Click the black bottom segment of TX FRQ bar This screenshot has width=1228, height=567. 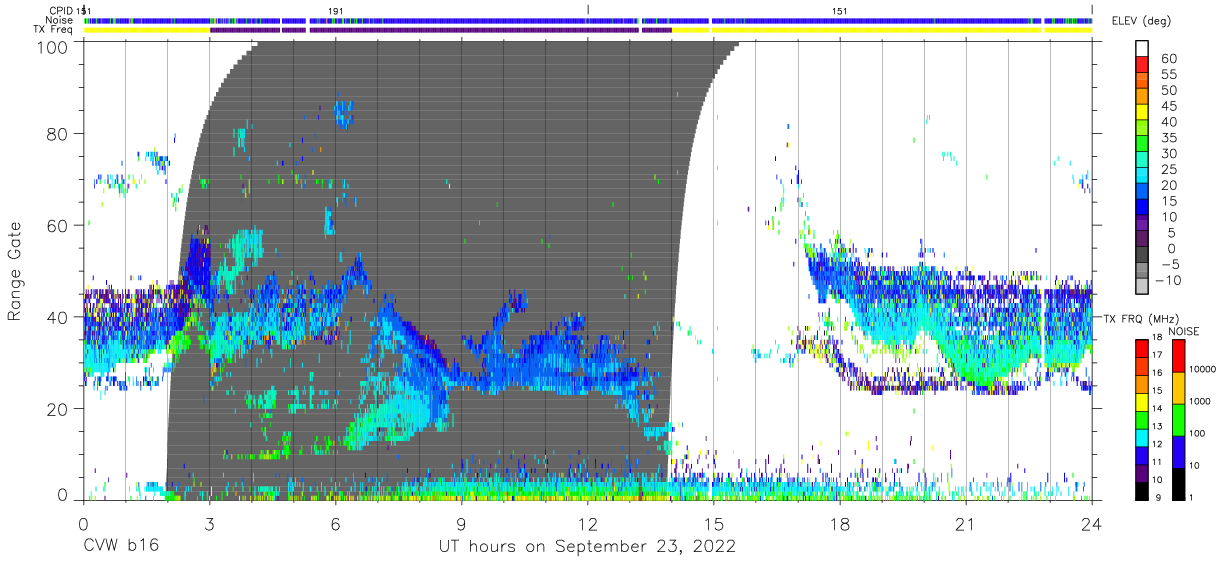(1142, 489)
